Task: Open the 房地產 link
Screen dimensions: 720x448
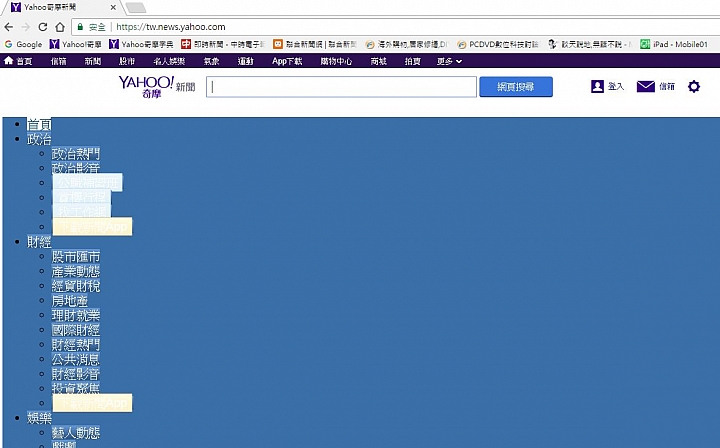Action: pyautogui.click(x=70, y=301)
